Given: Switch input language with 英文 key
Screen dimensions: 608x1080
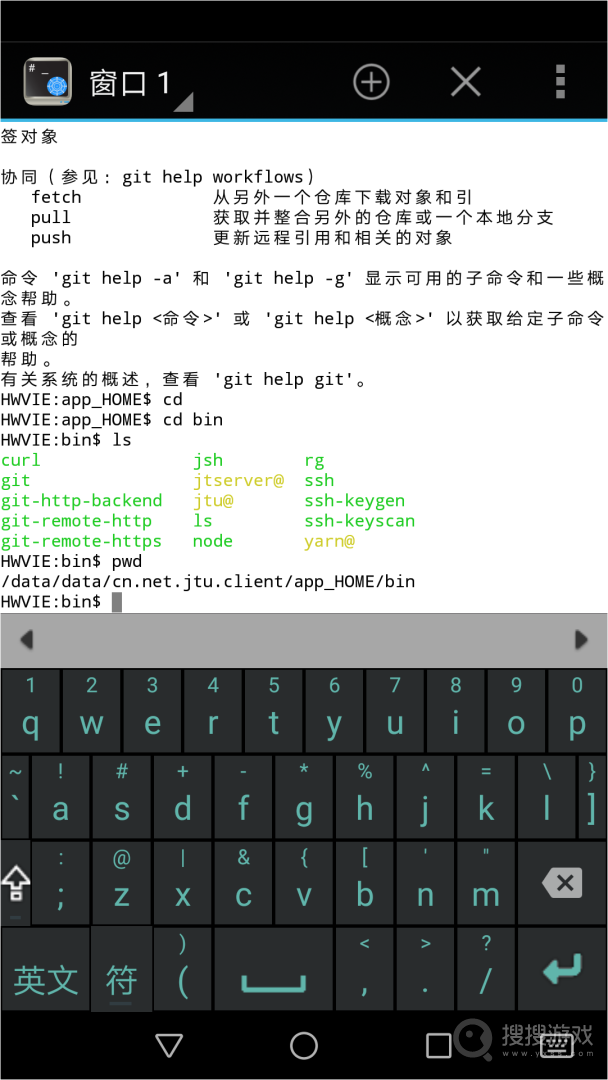Looking at the screenshot, I should 45,968.
